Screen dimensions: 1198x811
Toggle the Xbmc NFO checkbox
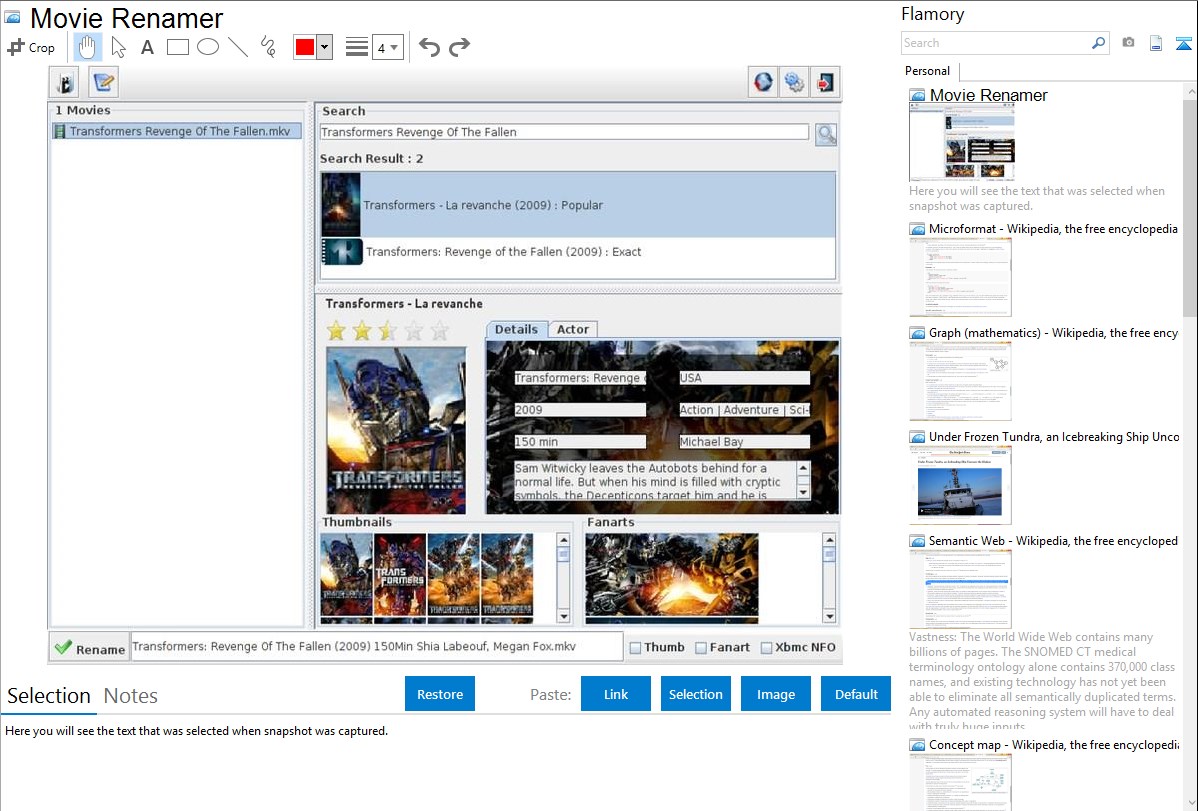tap(766, 648)
